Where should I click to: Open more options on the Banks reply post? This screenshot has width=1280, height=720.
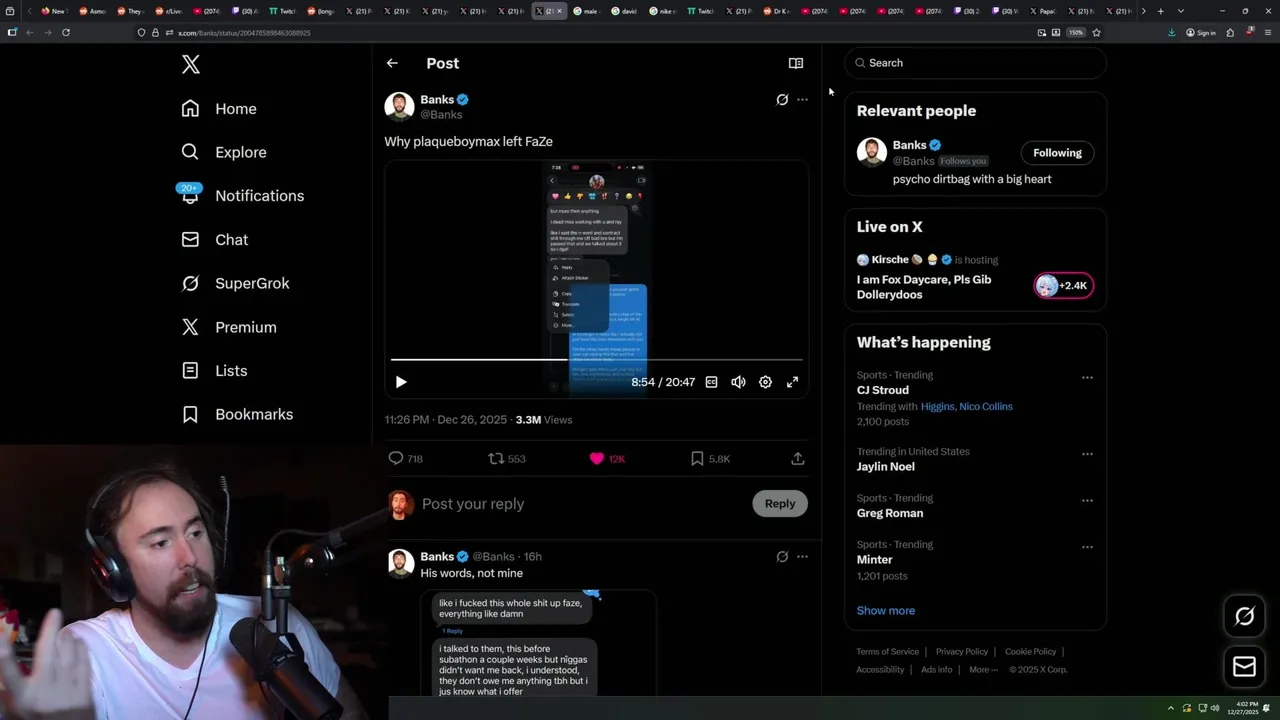pos(802,557)
